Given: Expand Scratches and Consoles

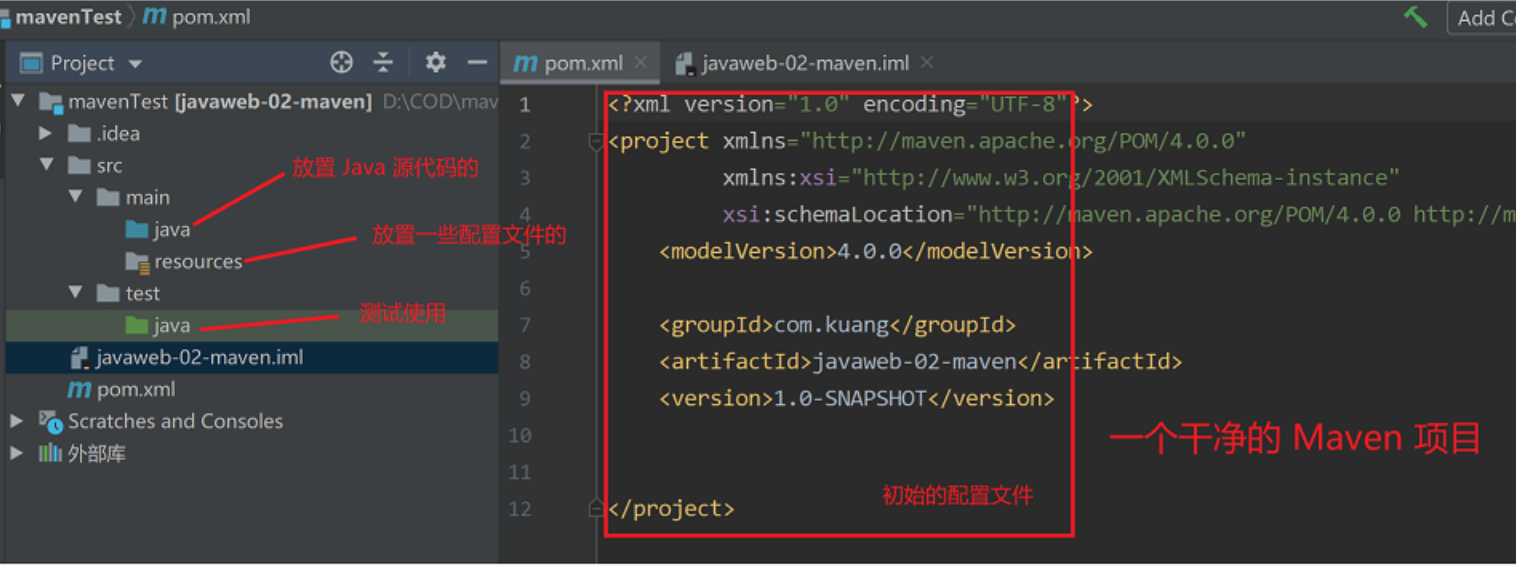Looking at the screenshot, I should pyautogui.click(x=17, y=421).
